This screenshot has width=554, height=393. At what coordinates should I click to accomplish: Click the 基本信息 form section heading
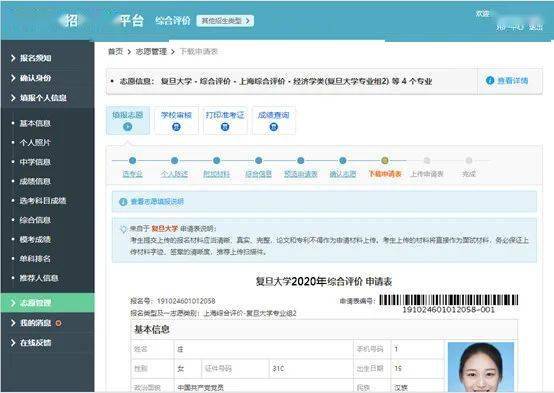[152, 330]
